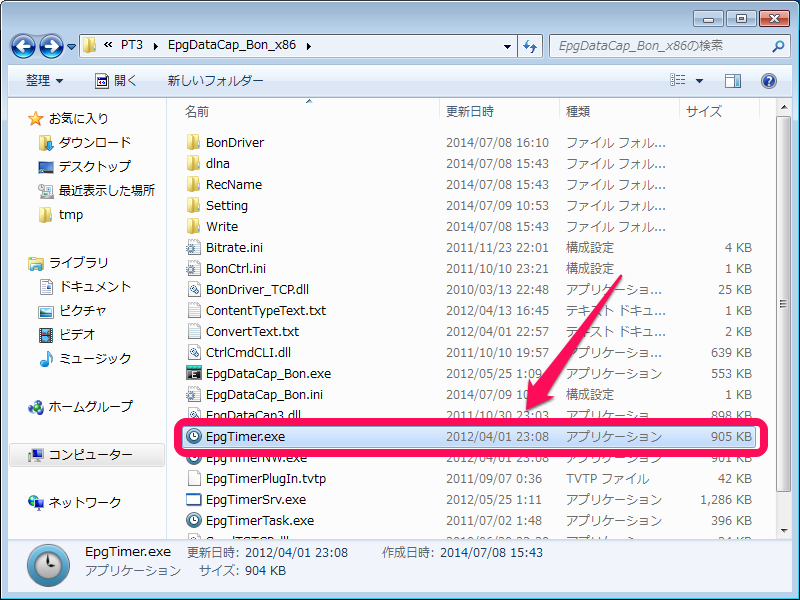Image resolution: width=800 pixels, height=600 pixels.
Task: Open the address bar history dropdown
Action: tap(507, 46)
